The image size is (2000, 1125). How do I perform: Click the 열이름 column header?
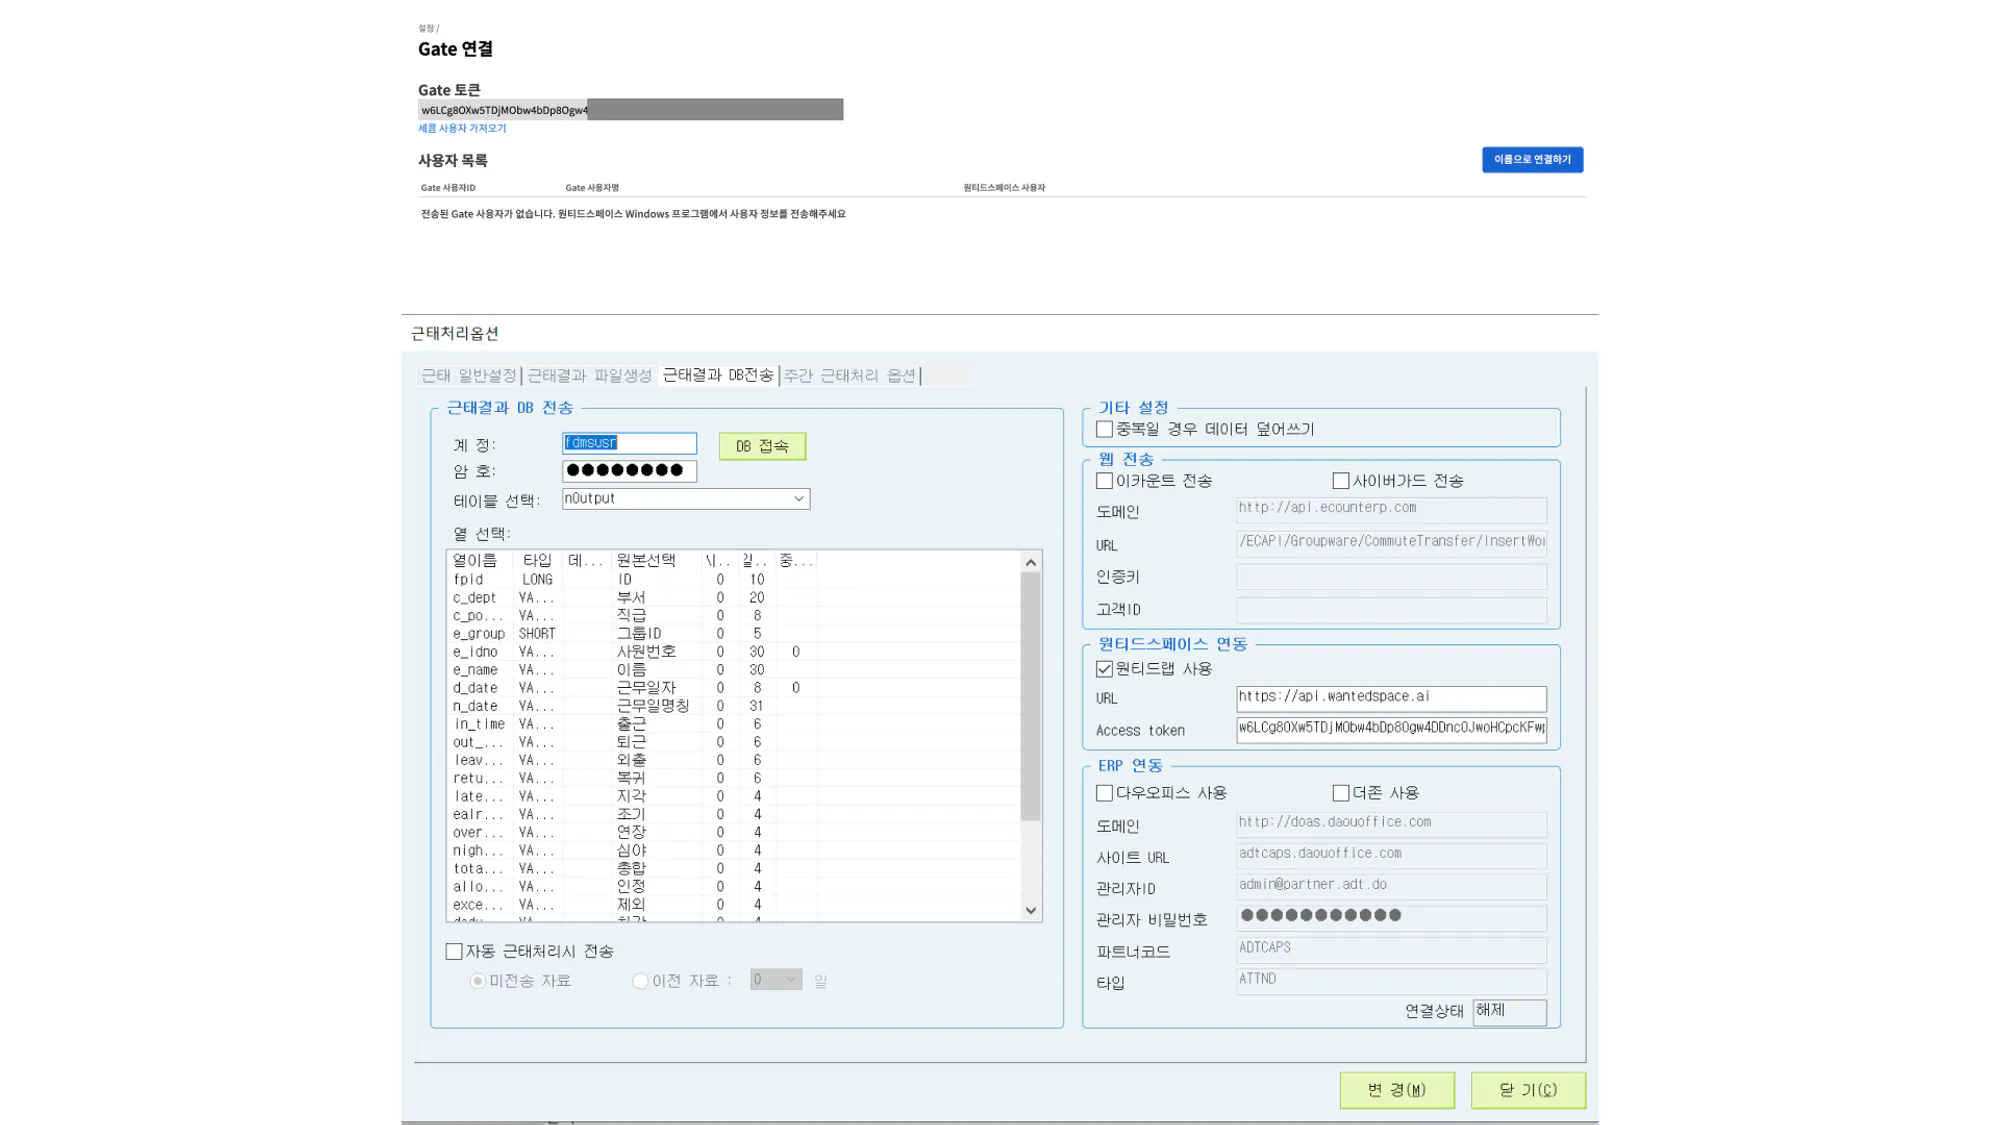point(481,560)
